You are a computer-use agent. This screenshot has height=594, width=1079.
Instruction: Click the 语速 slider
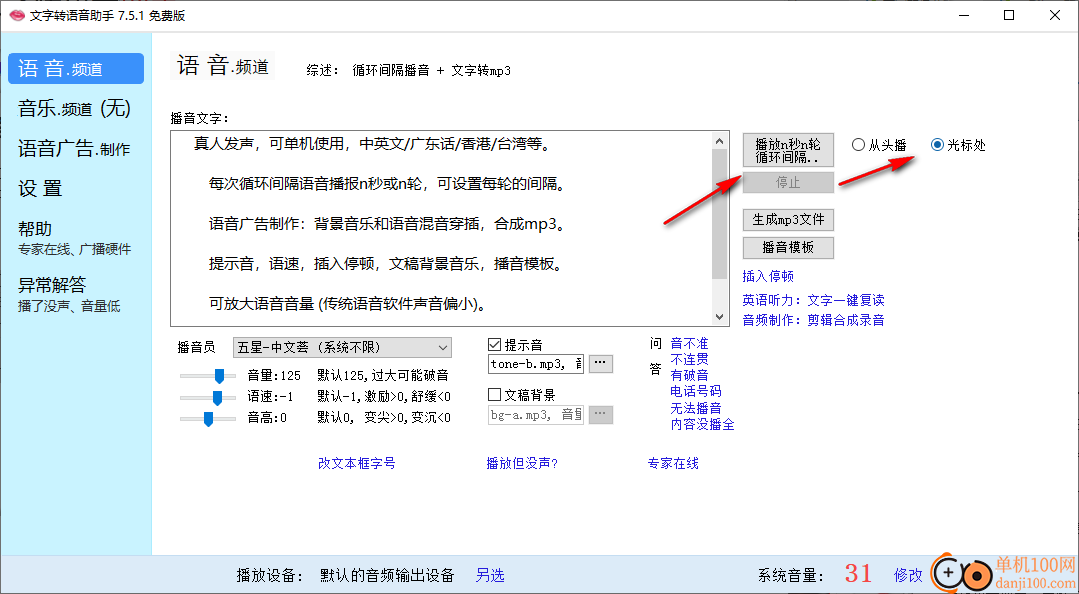click(208, 397)
